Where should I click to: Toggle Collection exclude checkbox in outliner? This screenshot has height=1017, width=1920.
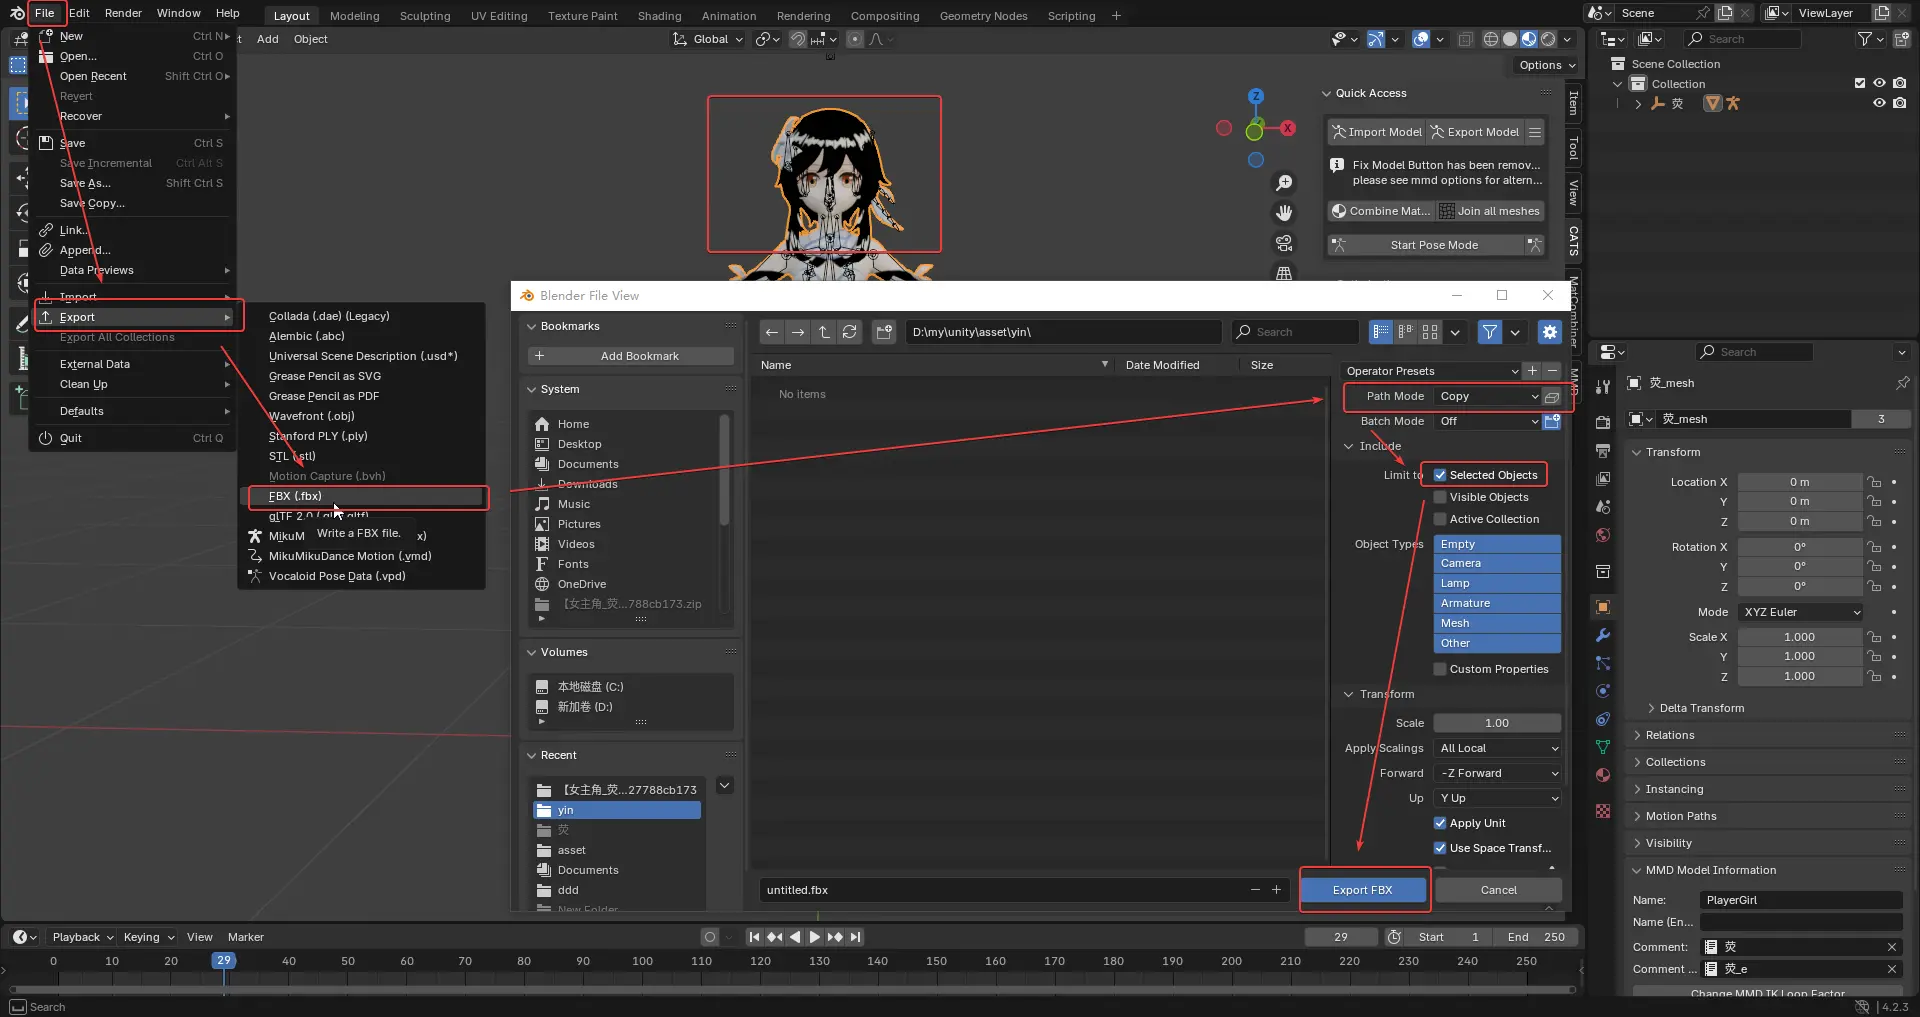(x=1860, y=84)
